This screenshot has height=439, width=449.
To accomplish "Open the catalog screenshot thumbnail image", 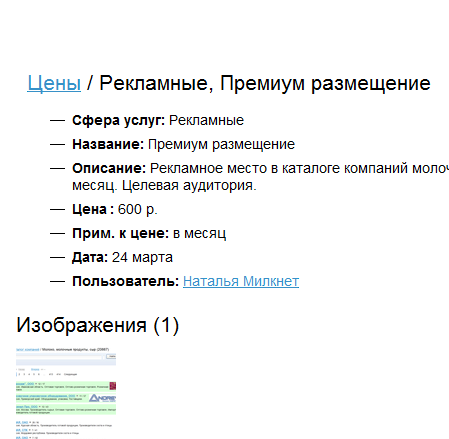I will click(x=66, y=393).
